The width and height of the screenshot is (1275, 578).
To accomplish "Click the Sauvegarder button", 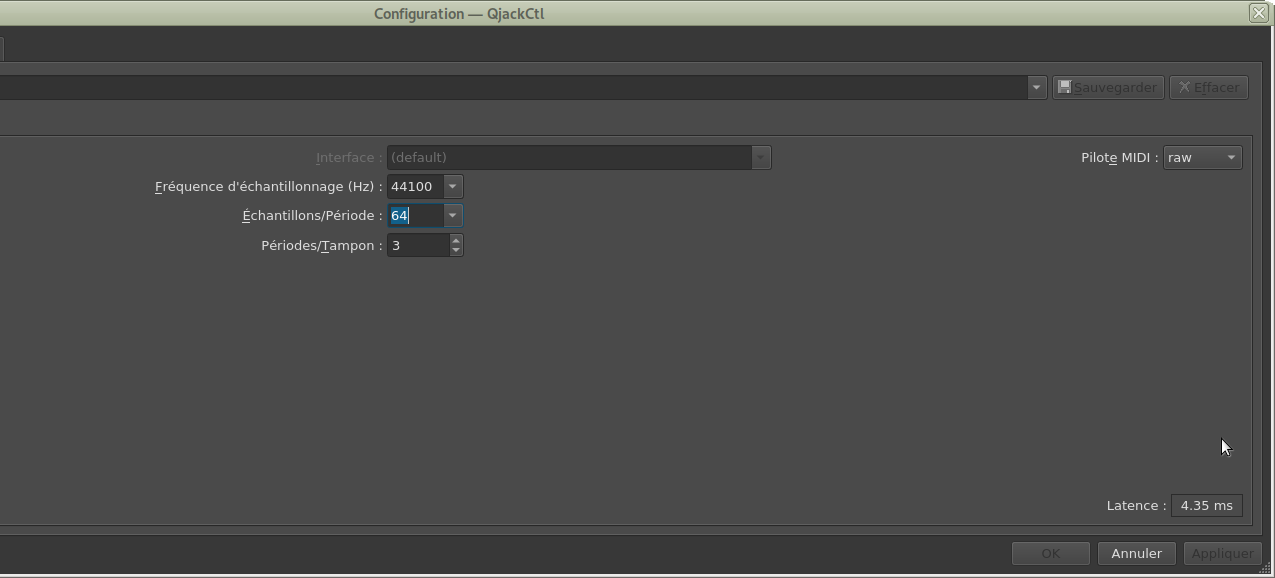I will point(1108,87).
